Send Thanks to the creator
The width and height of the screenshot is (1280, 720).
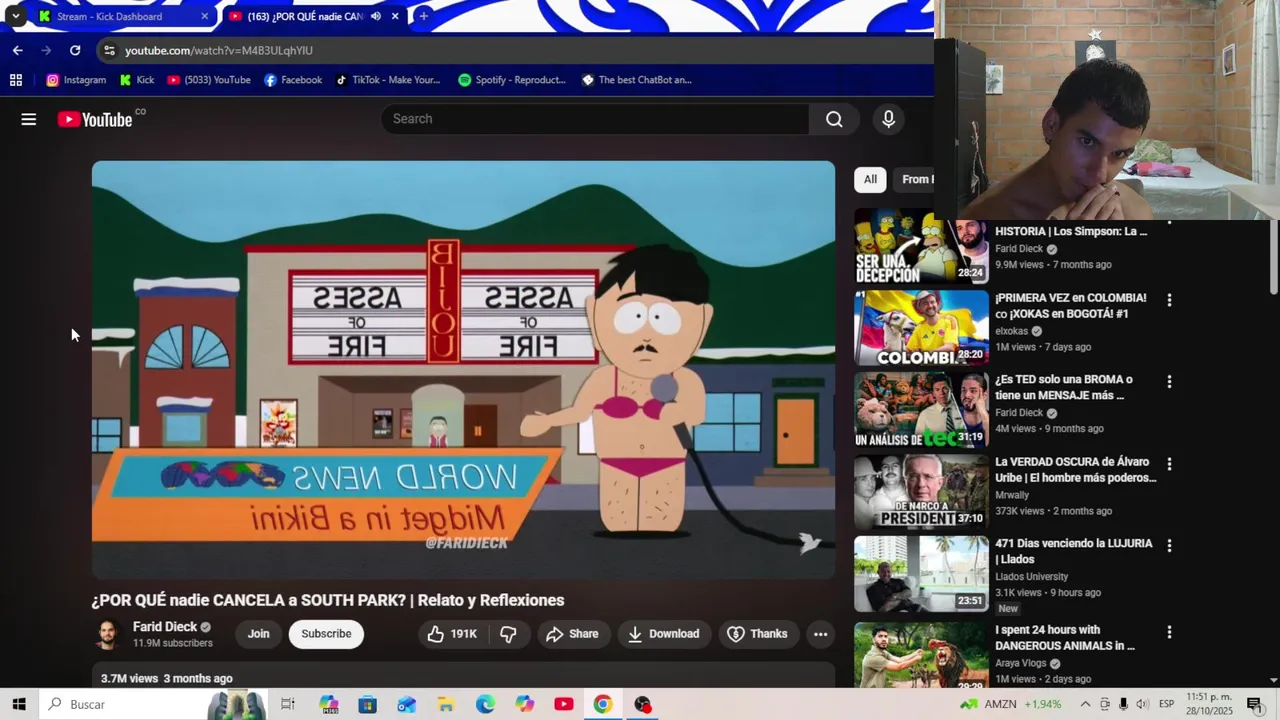pyautogui.click(x=757, y=634)
